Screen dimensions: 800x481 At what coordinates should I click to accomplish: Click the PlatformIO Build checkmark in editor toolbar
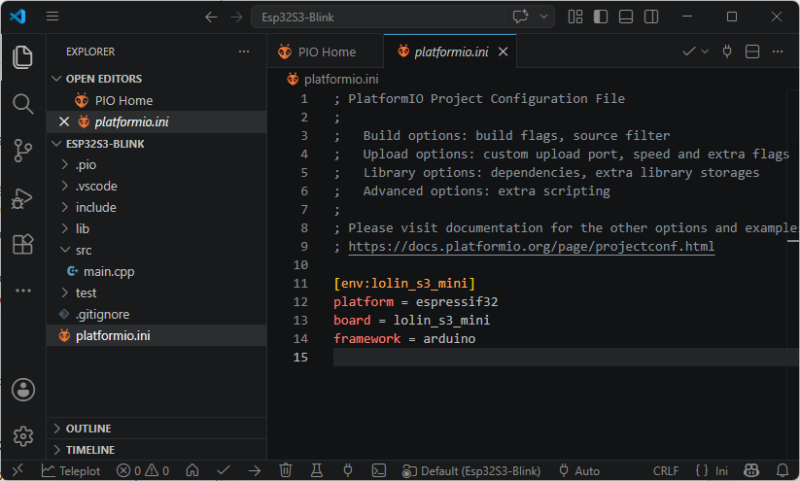[689, 52]
